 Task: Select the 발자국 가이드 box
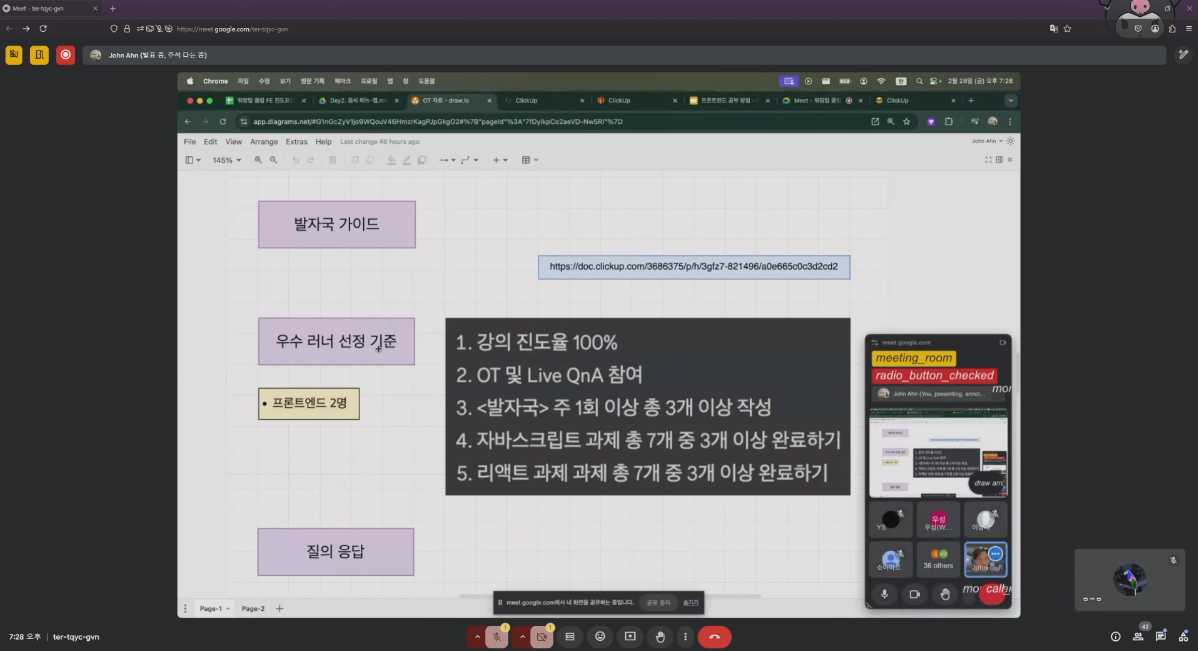[x=337, y=225]
